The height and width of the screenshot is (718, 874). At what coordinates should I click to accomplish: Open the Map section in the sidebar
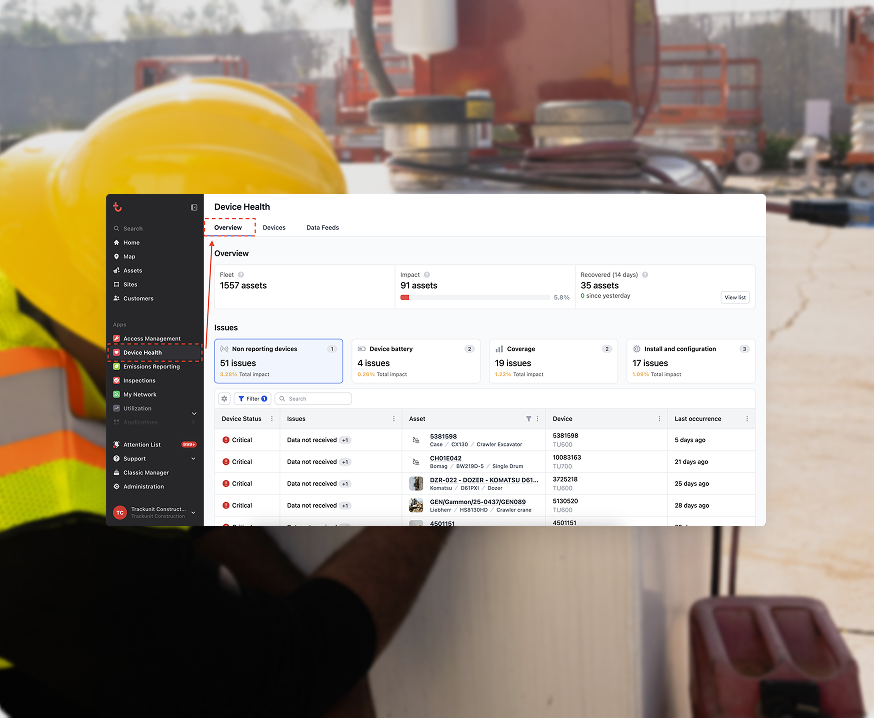pyautogui.click(x=131, y=257)
